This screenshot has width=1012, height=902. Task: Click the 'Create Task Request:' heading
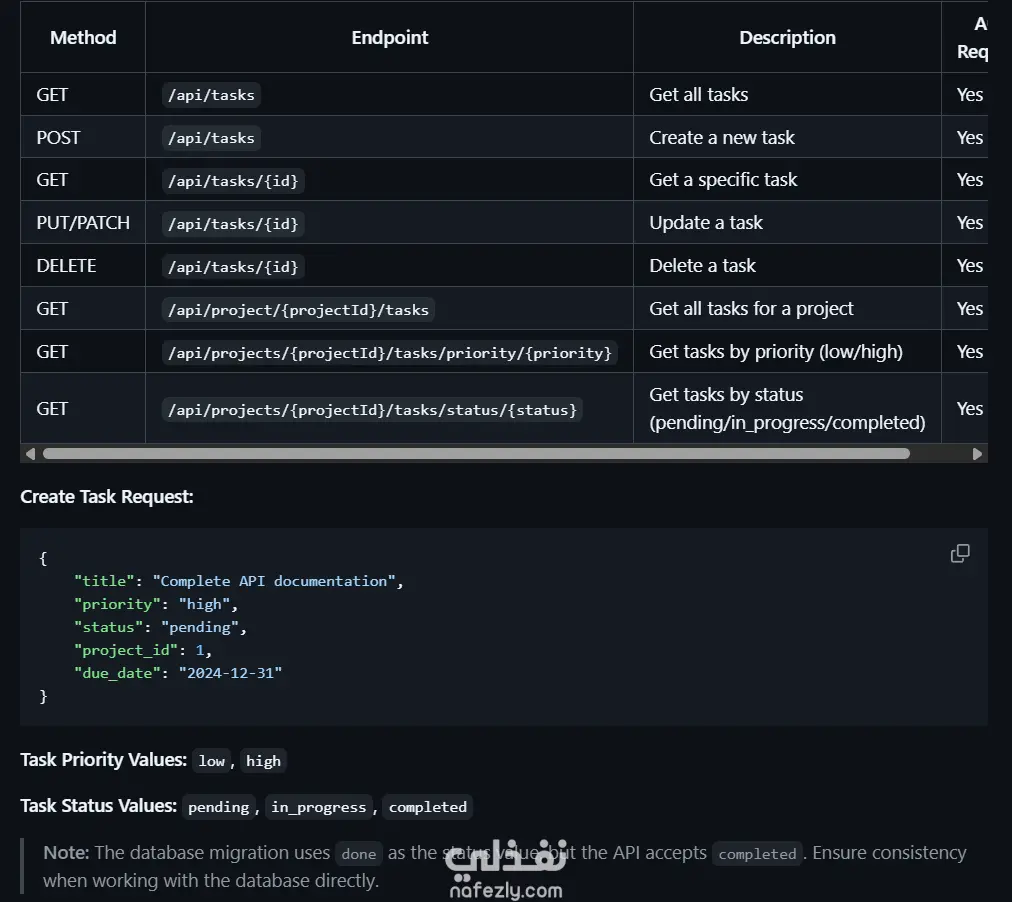(107, 497)
